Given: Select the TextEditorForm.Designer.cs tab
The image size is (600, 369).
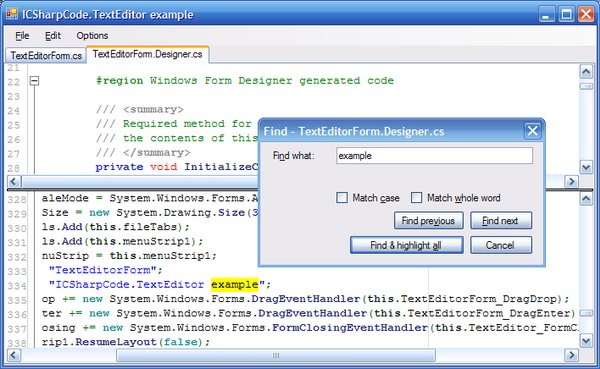Looking at the screenshot, I should [147, 54].
